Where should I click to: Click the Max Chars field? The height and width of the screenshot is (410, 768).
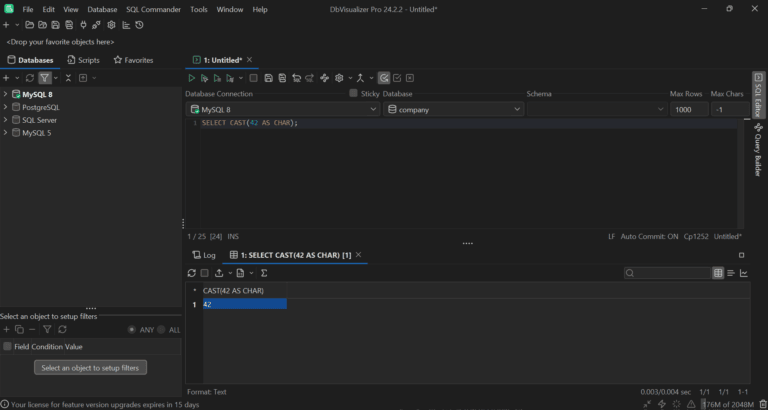[730, 110]
